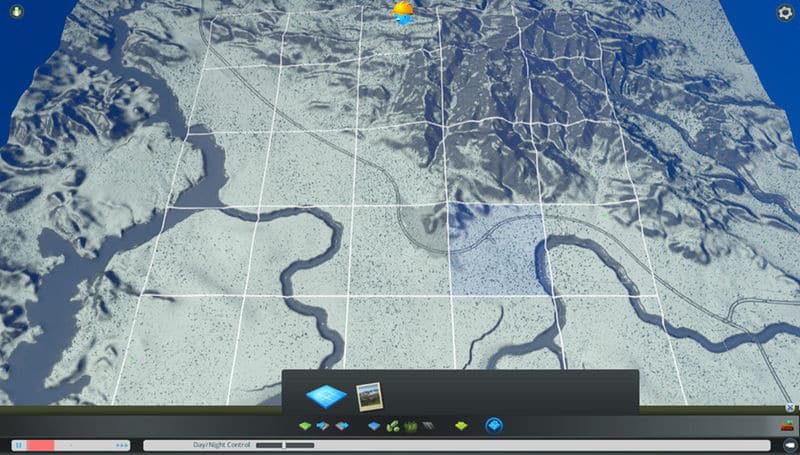
Task: Pause the simulation with pause button
Action: [x=19, y=445]
